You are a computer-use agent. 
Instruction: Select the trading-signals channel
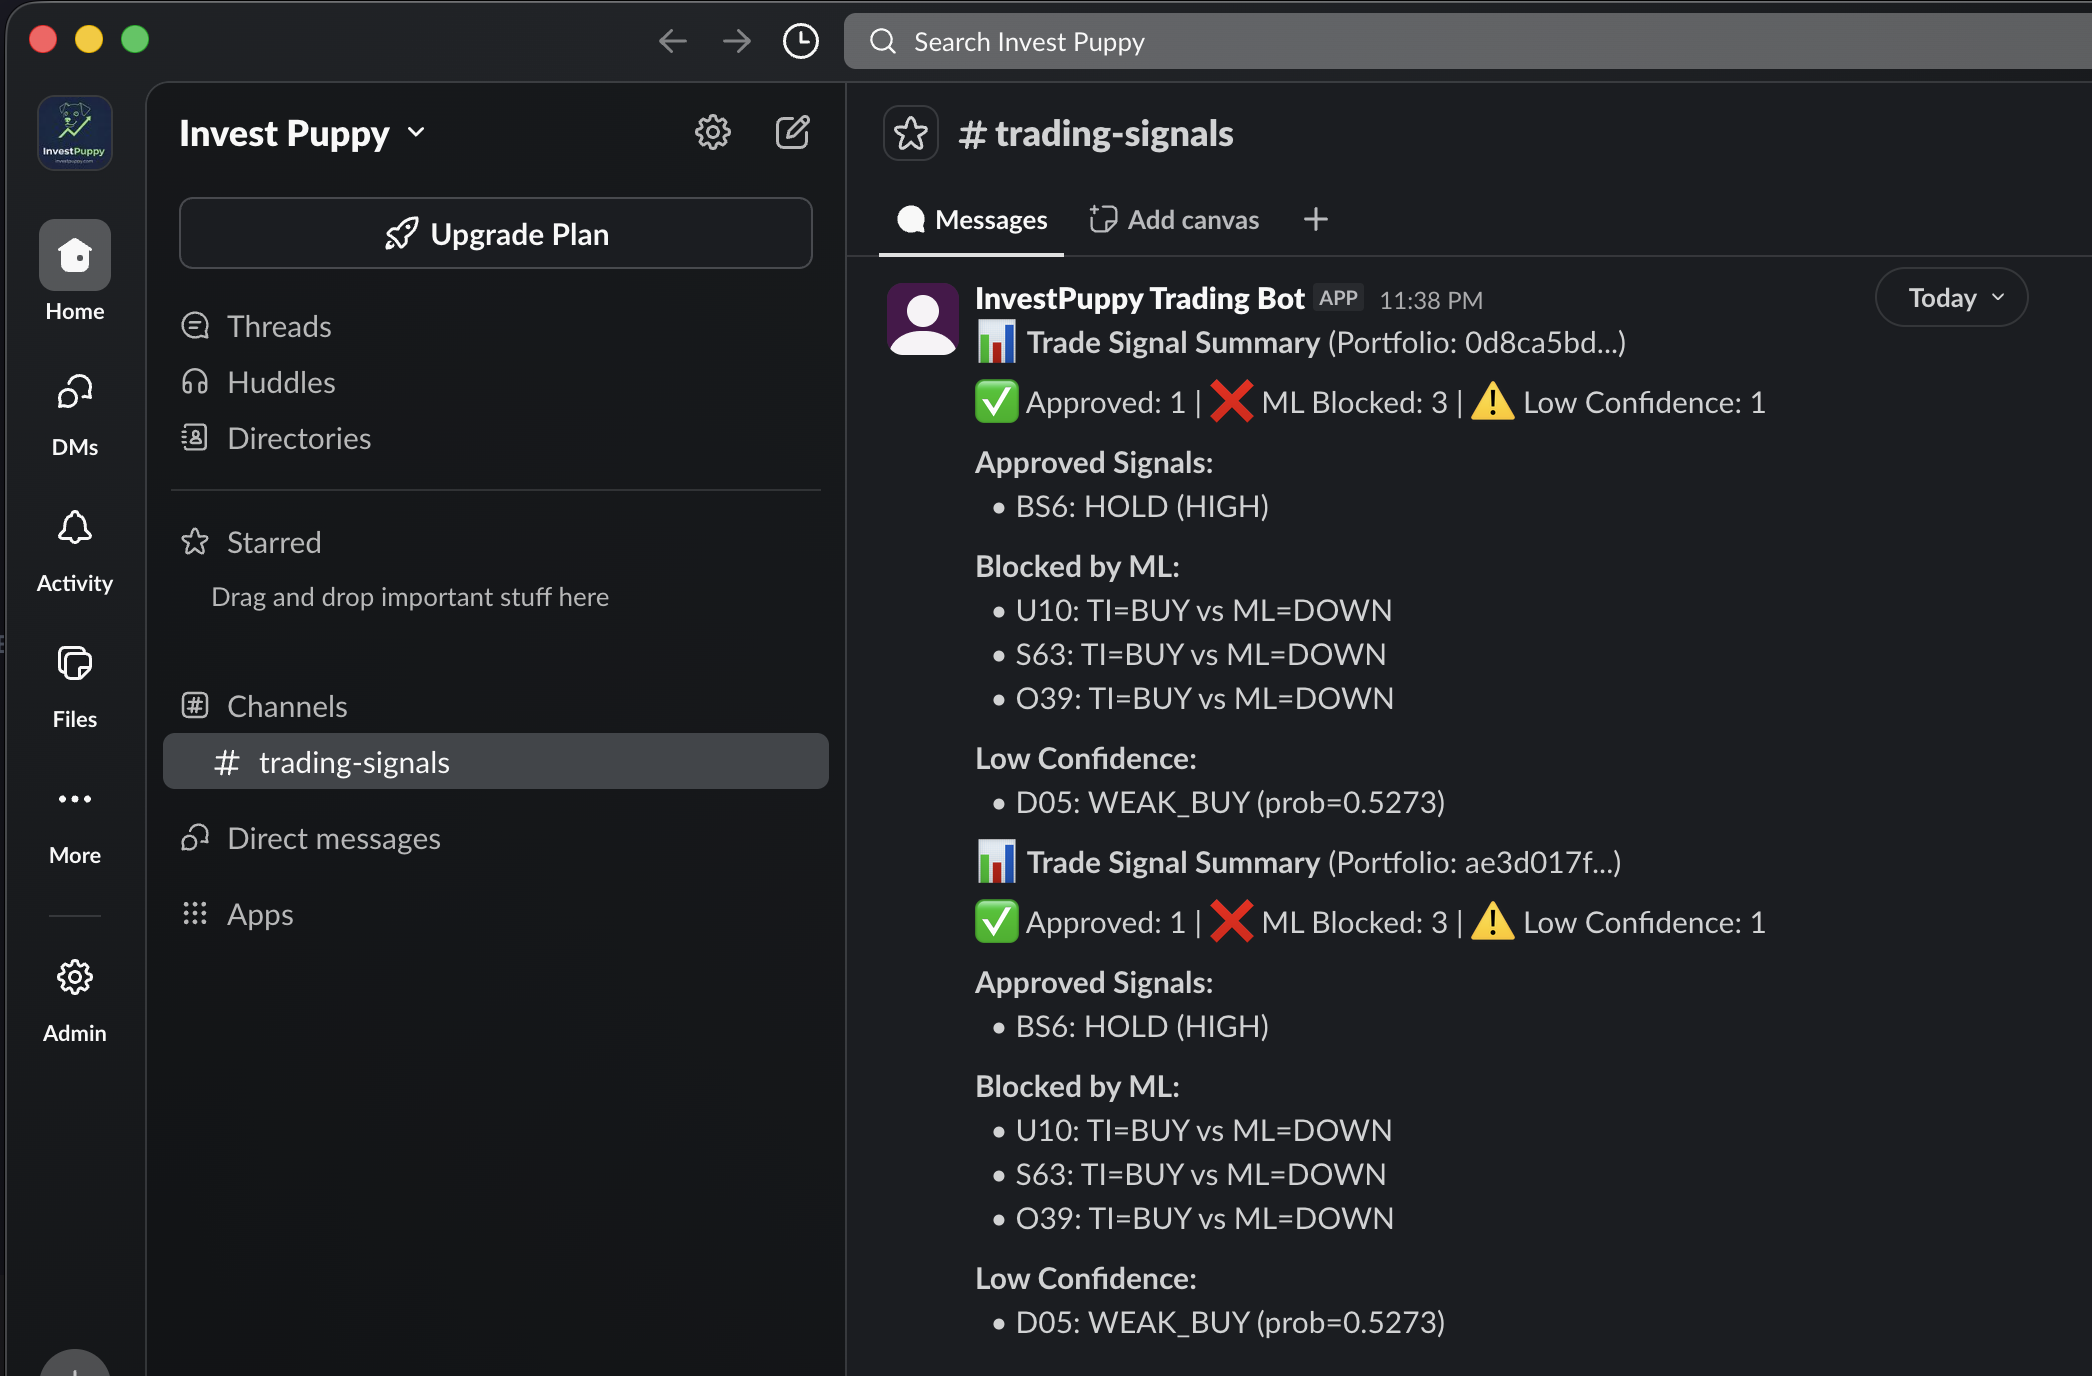coord(496,762)
